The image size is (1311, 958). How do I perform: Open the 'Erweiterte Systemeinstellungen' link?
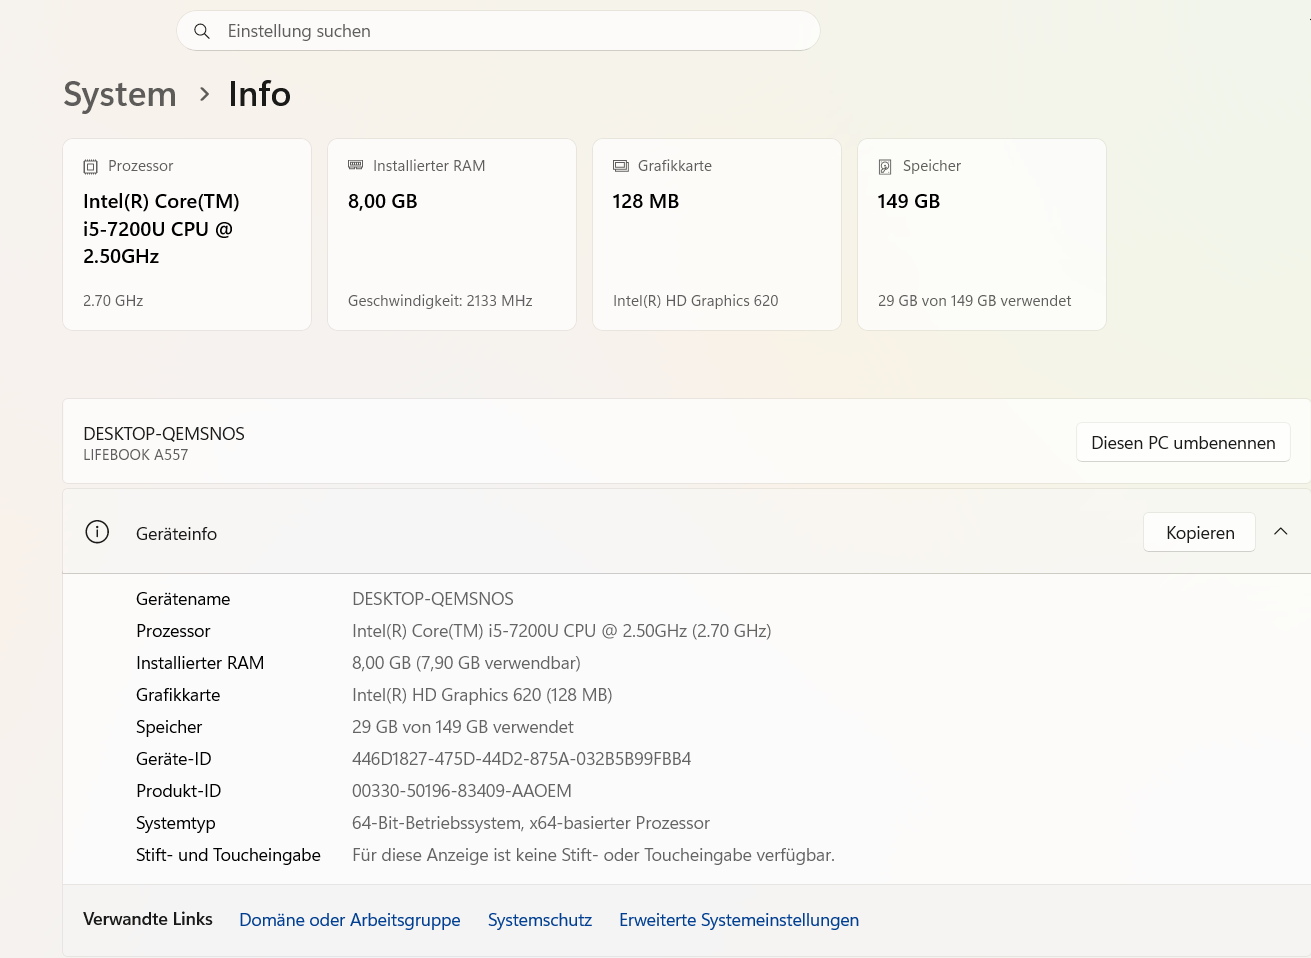point(739,920)
